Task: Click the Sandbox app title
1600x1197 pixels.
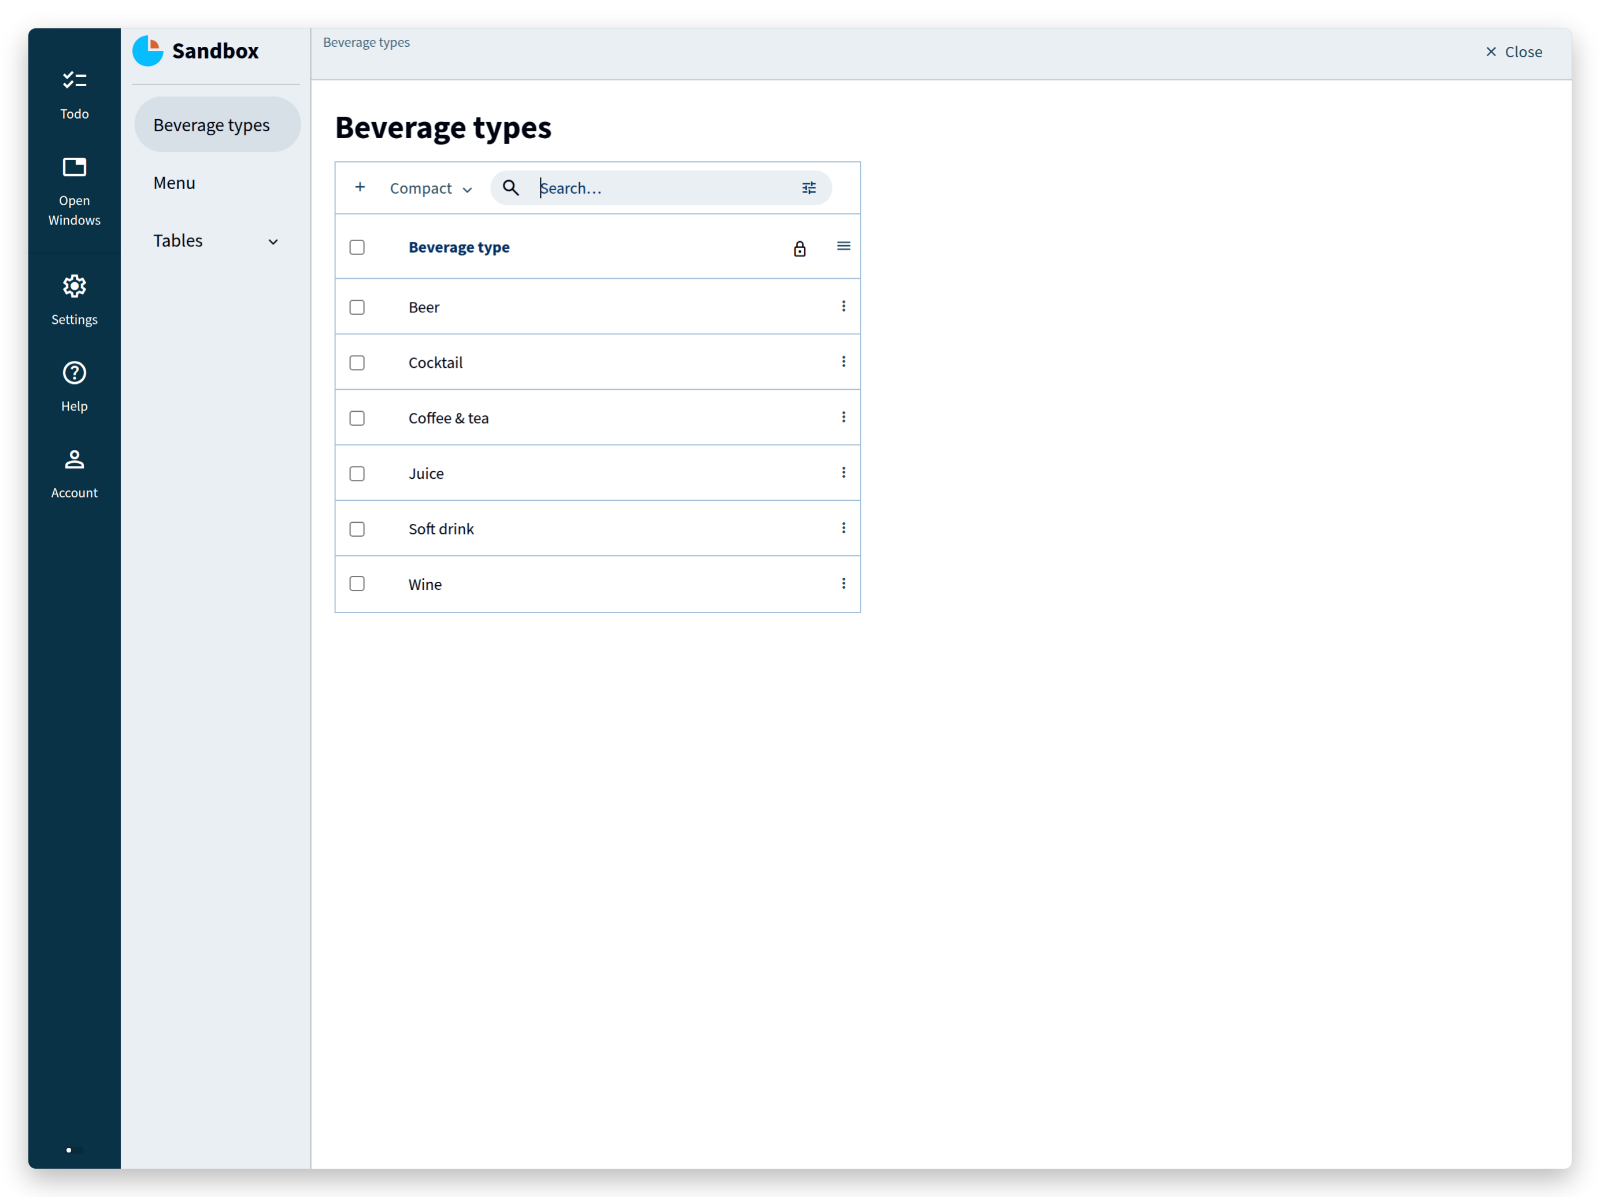Action: coord(215,51)
